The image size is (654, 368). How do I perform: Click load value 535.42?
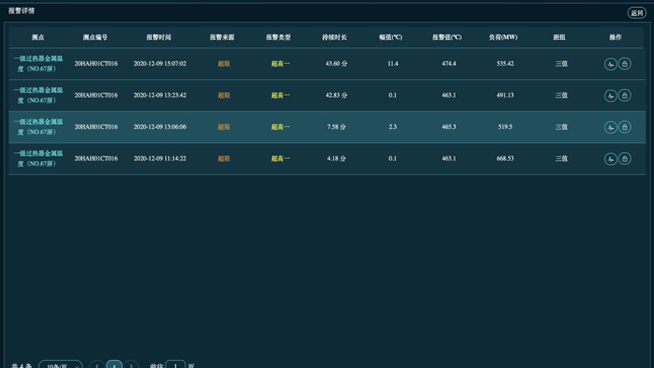pyautogui.click(x=505, y=63)
